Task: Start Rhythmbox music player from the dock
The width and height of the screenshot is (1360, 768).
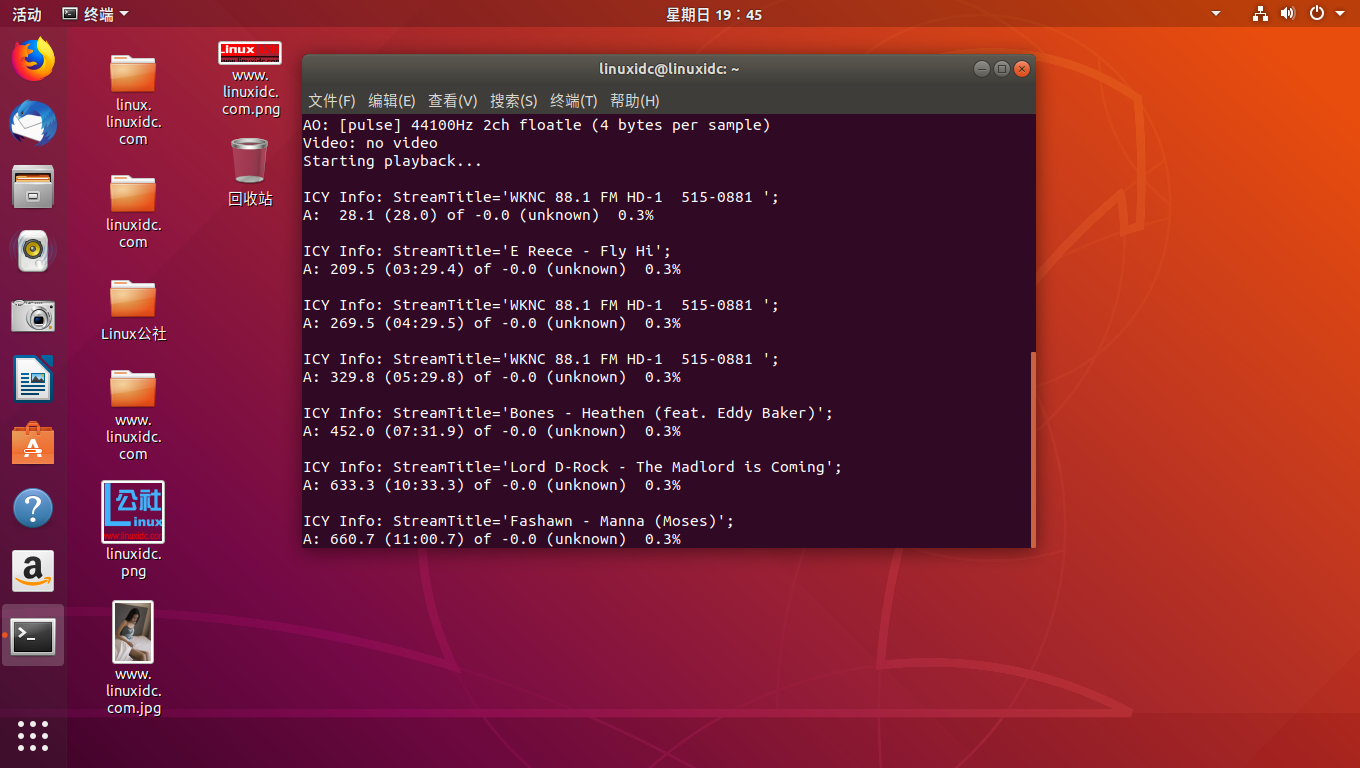Action: tap(33, 251)
